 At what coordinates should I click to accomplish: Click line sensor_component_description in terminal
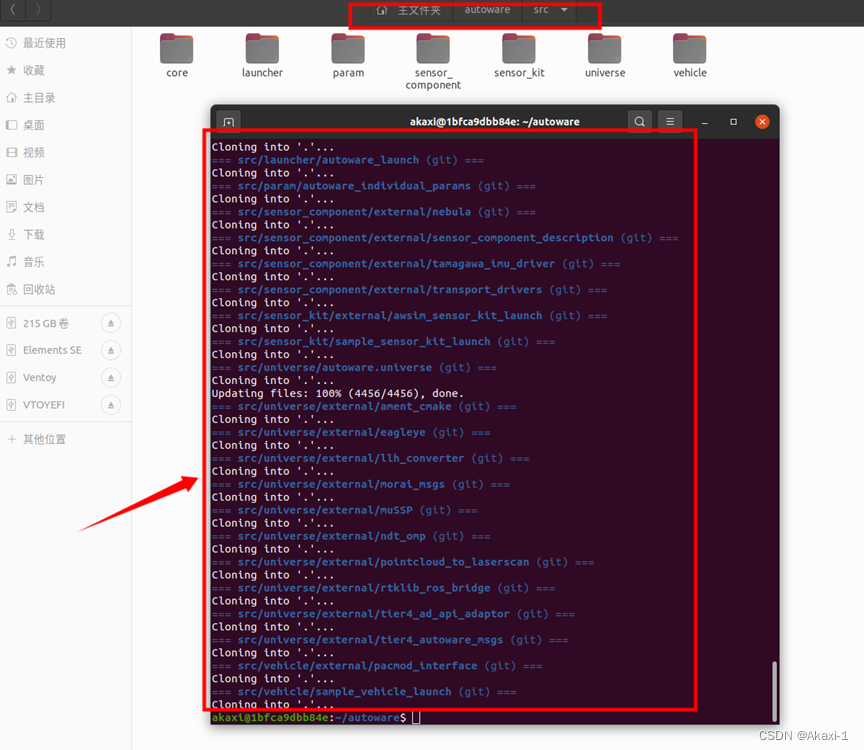click(445, 238)
